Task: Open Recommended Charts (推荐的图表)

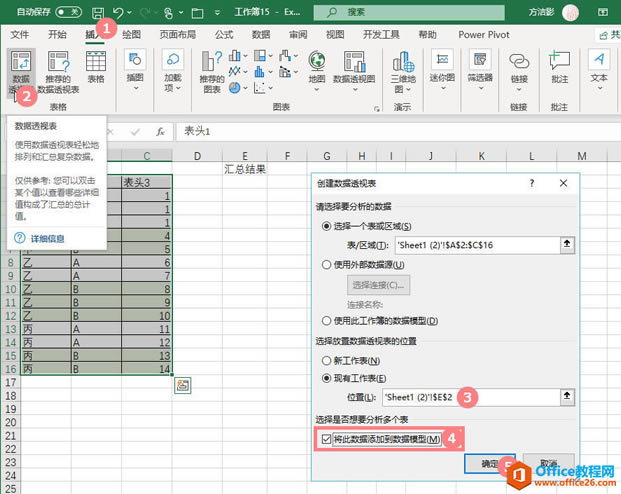Action: [x=212, y=72]
